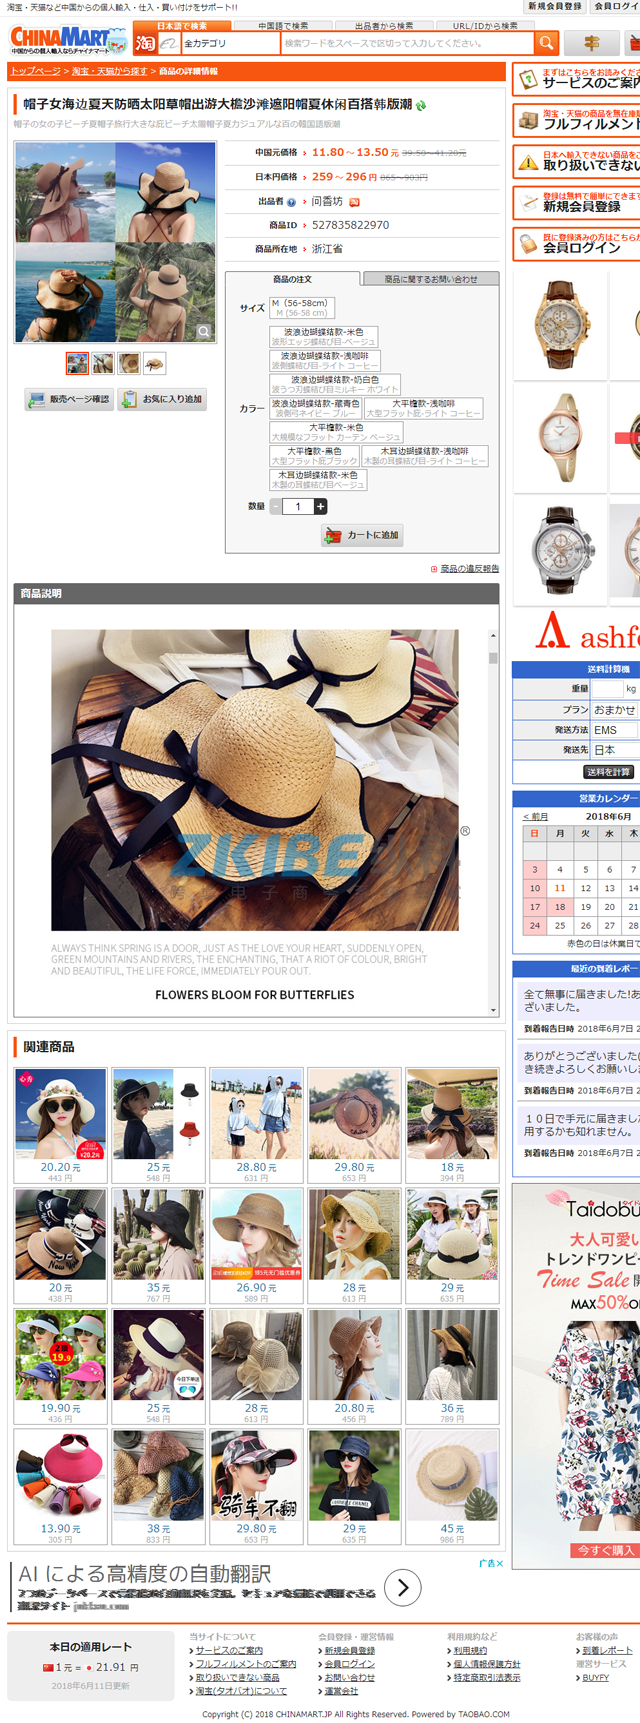Click the ChinaMart logo

tap(68, 40)
